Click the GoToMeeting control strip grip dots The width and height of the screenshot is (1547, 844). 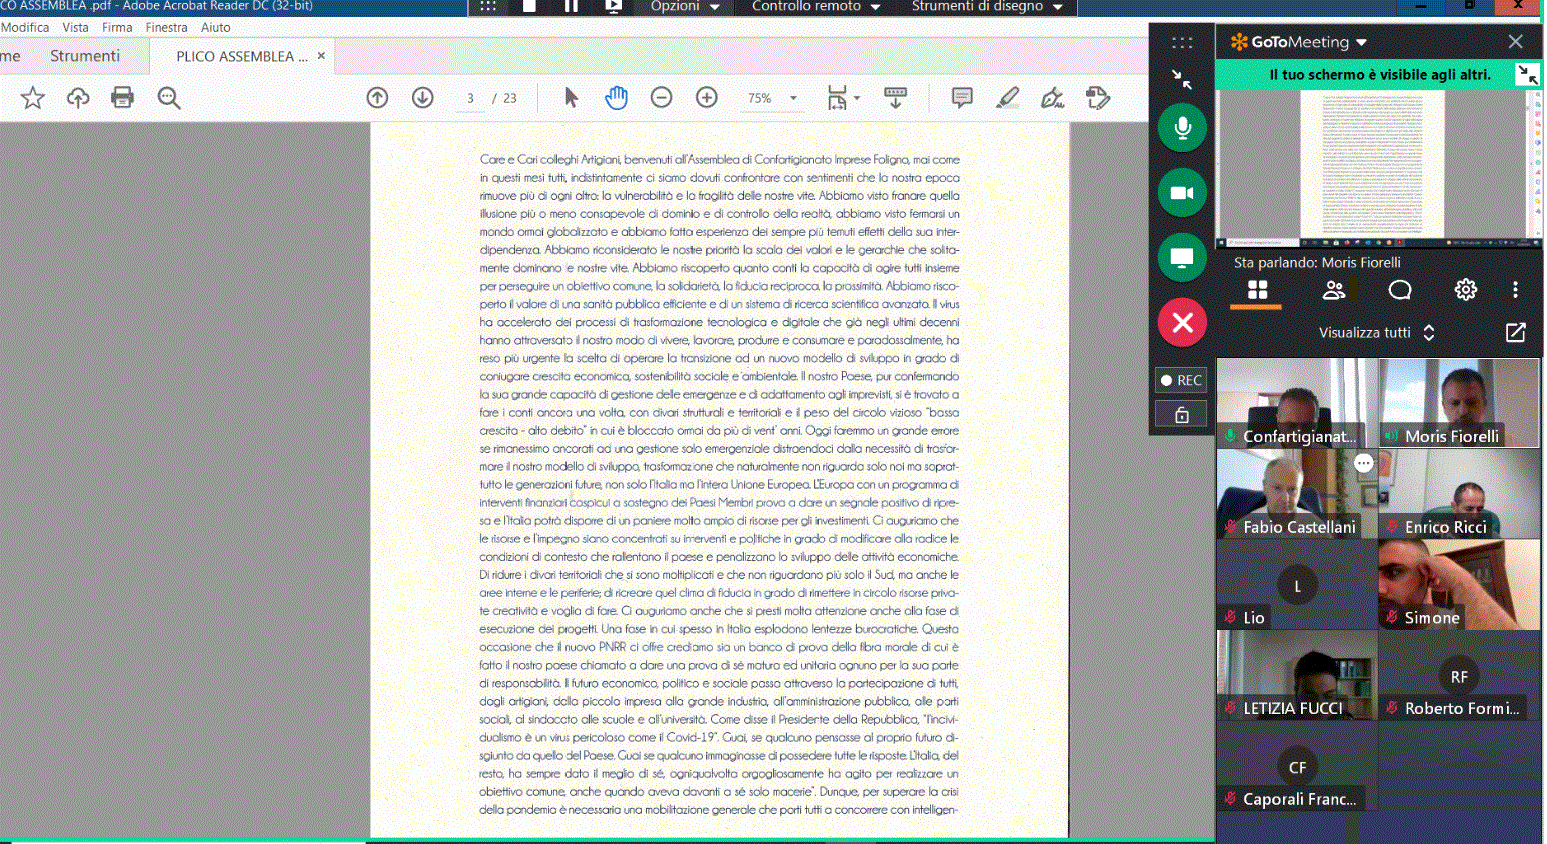tap(1182, 43)
